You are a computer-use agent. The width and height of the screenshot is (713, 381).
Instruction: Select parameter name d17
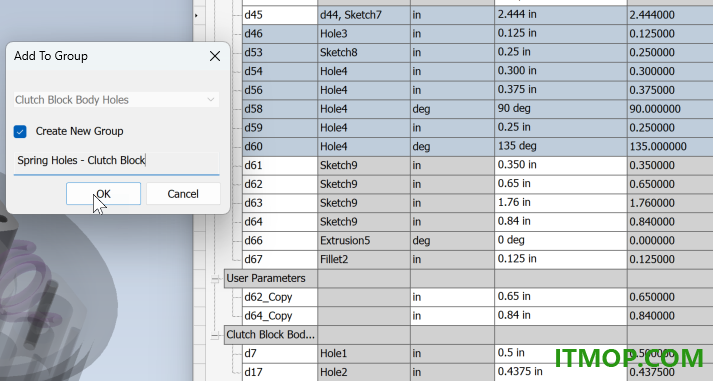280,372
